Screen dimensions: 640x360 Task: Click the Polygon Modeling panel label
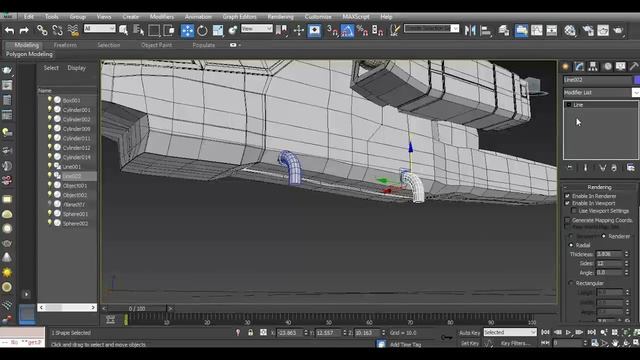[29, 54]
